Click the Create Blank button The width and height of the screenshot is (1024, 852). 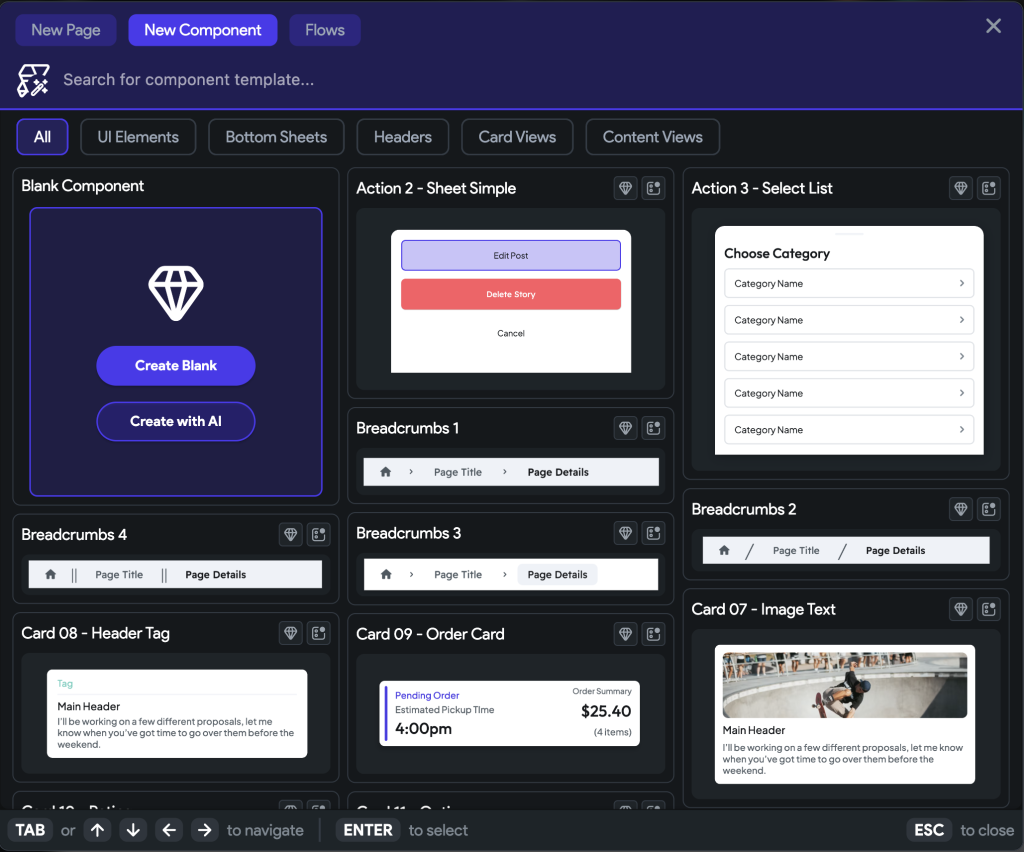[x=176, y=366]
